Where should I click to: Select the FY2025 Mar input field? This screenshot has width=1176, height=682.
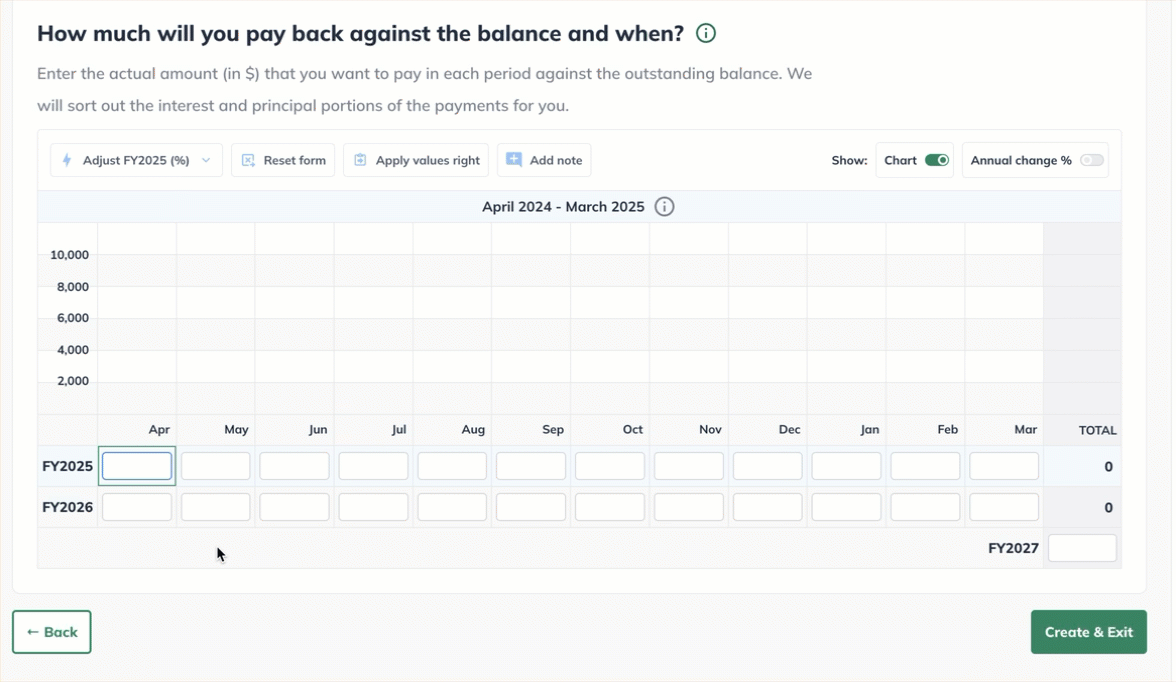click(x=1004, y=466)
